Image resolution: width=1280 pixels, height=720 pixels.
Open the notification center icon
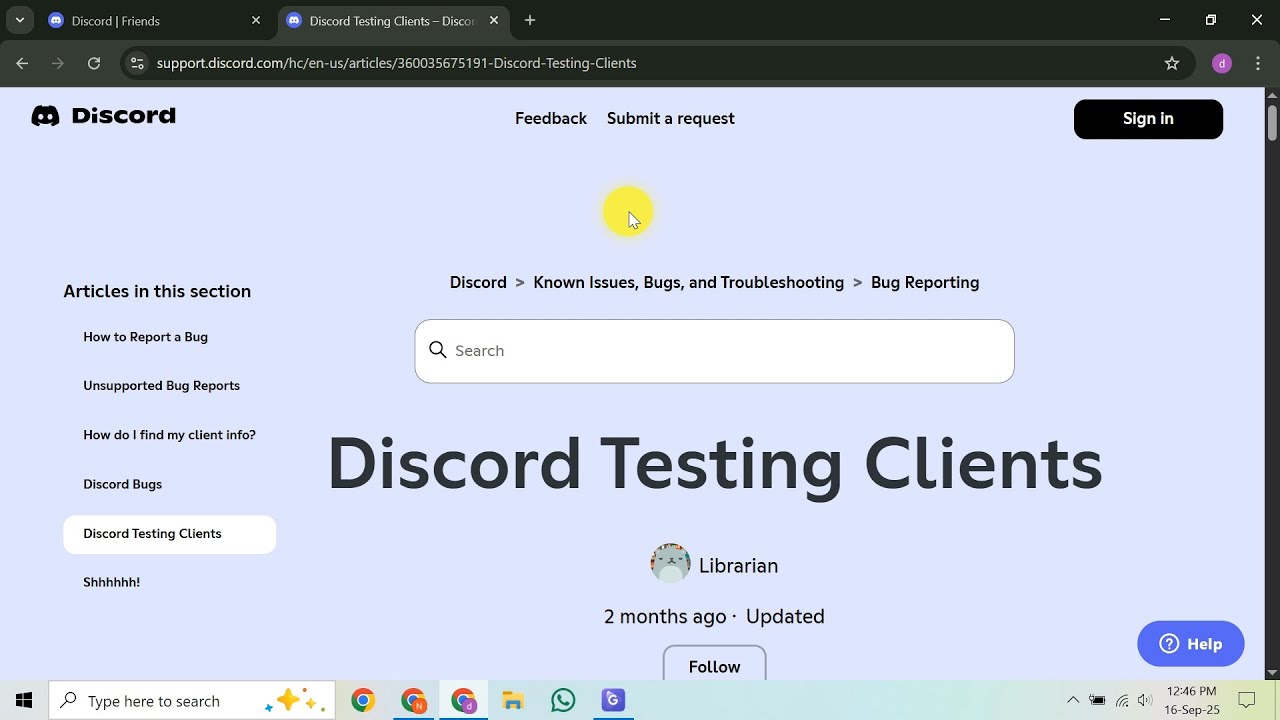point(1247,701)
